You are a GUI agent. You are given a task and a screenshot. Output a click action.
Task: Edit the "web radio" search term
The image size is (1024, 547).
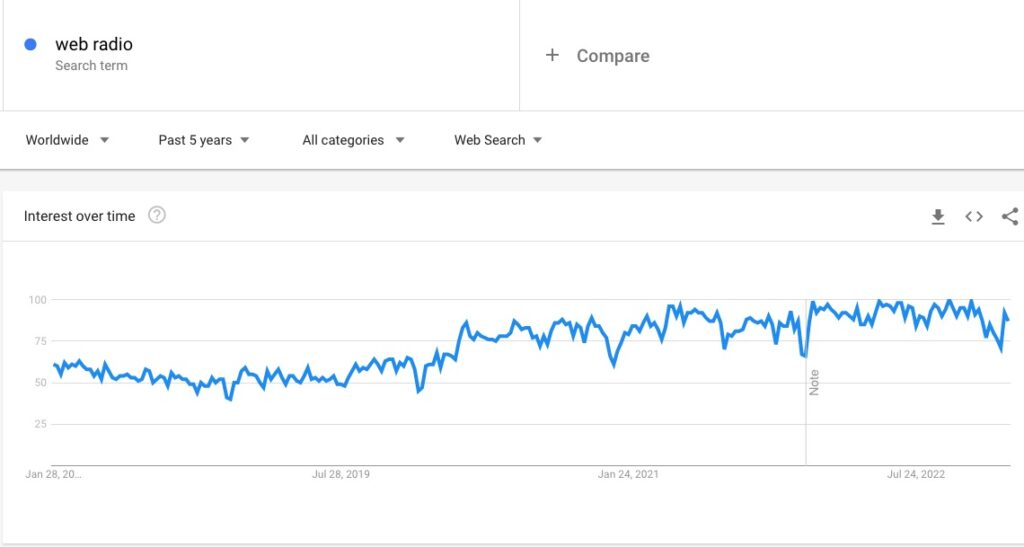pyautogui.click(x=94, y=44)
